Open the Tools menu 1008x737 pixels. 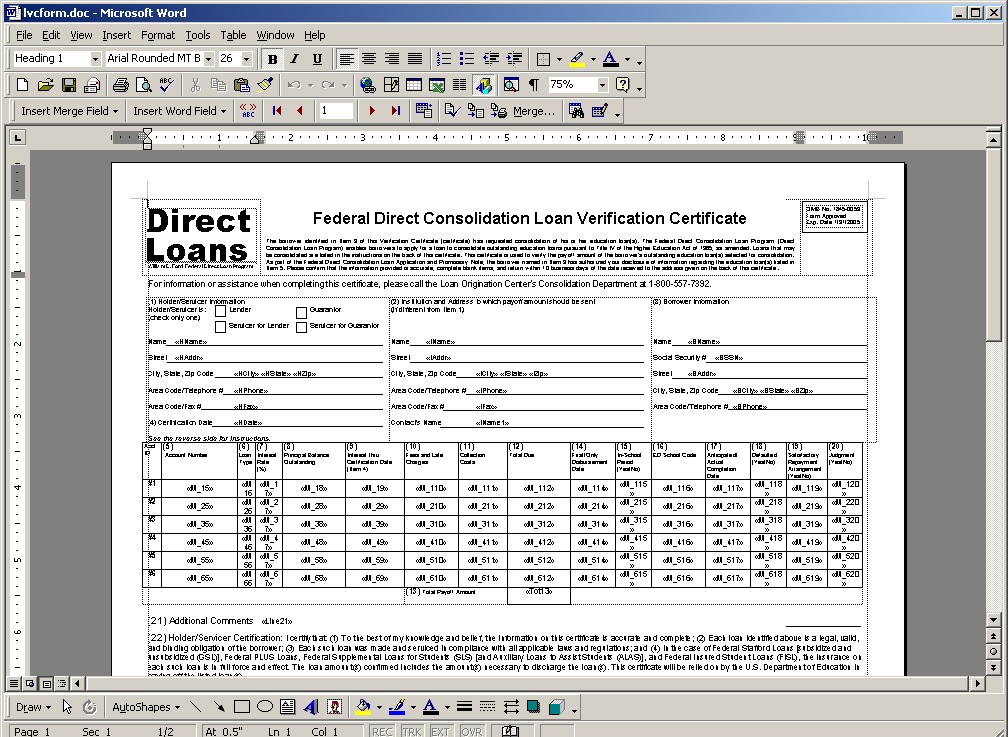click(x=197, y=35)
